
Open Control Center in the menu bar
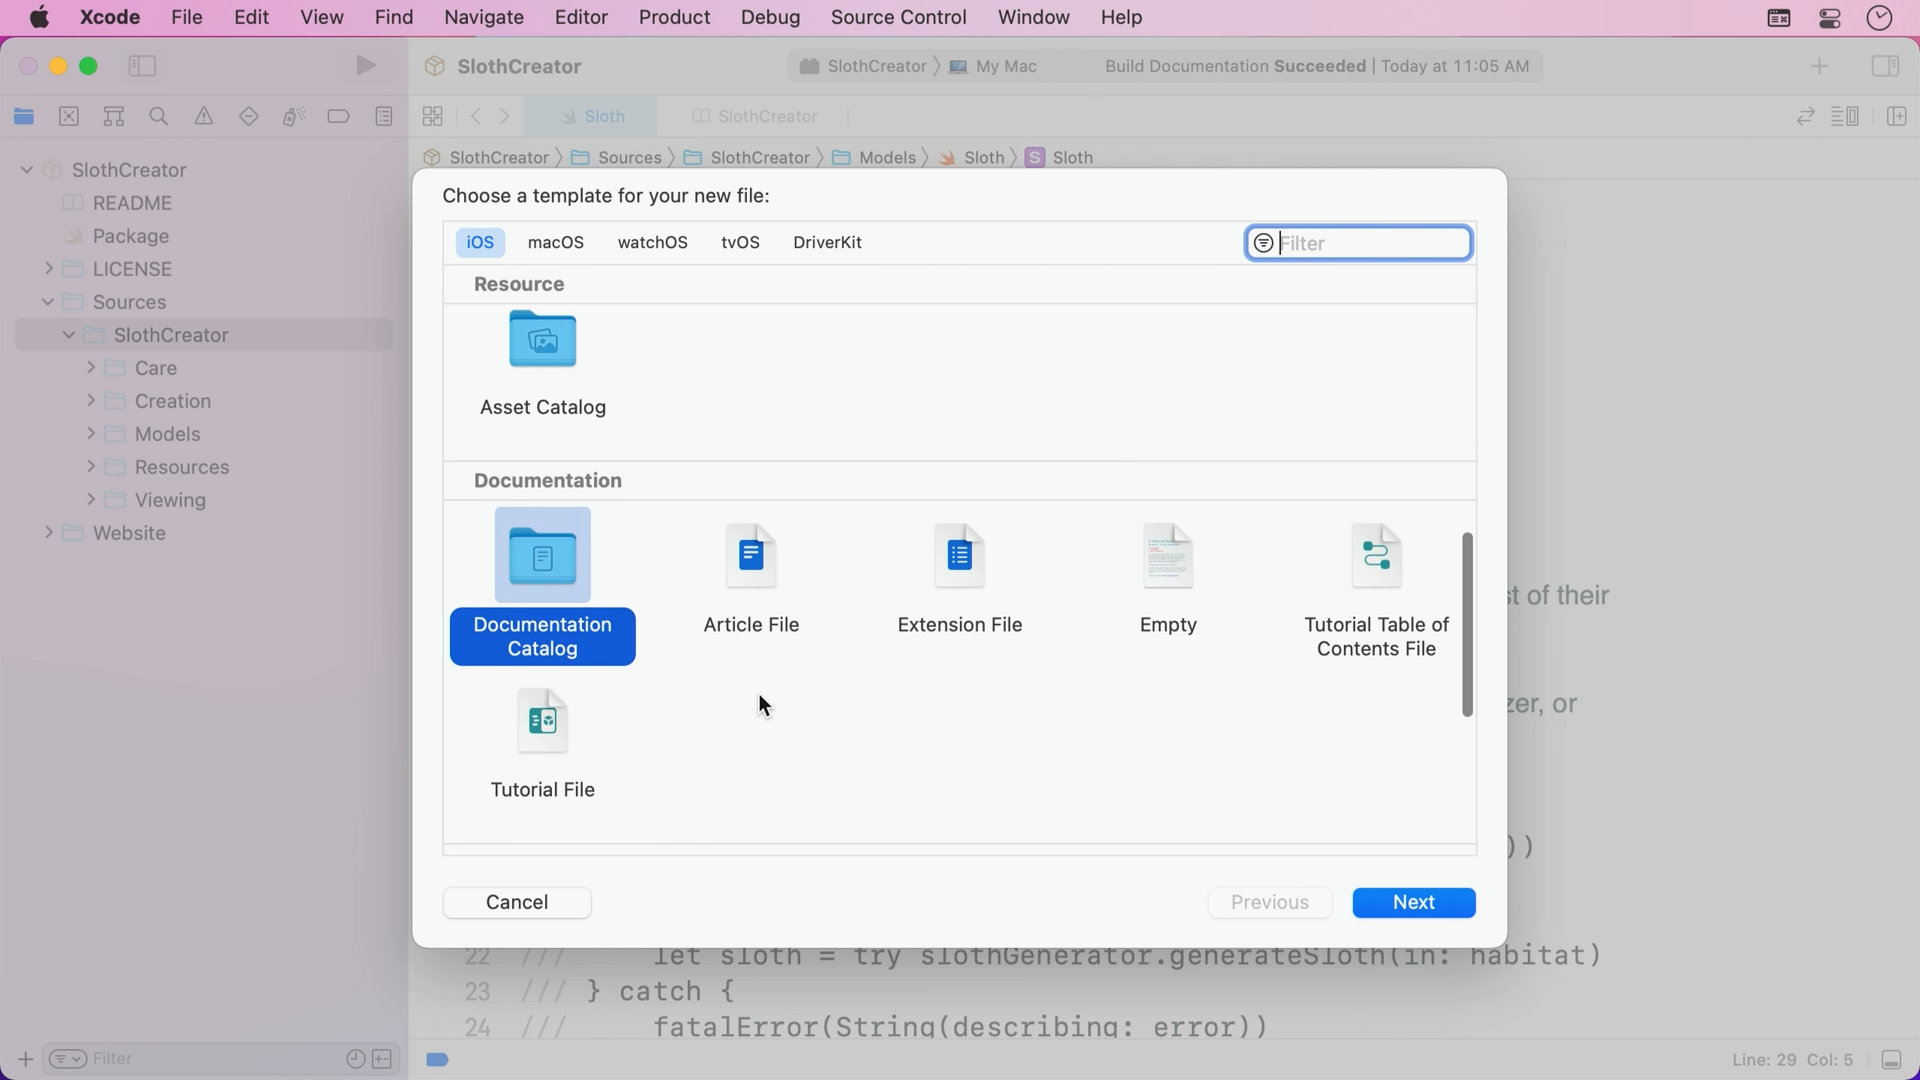(1830, 18)
